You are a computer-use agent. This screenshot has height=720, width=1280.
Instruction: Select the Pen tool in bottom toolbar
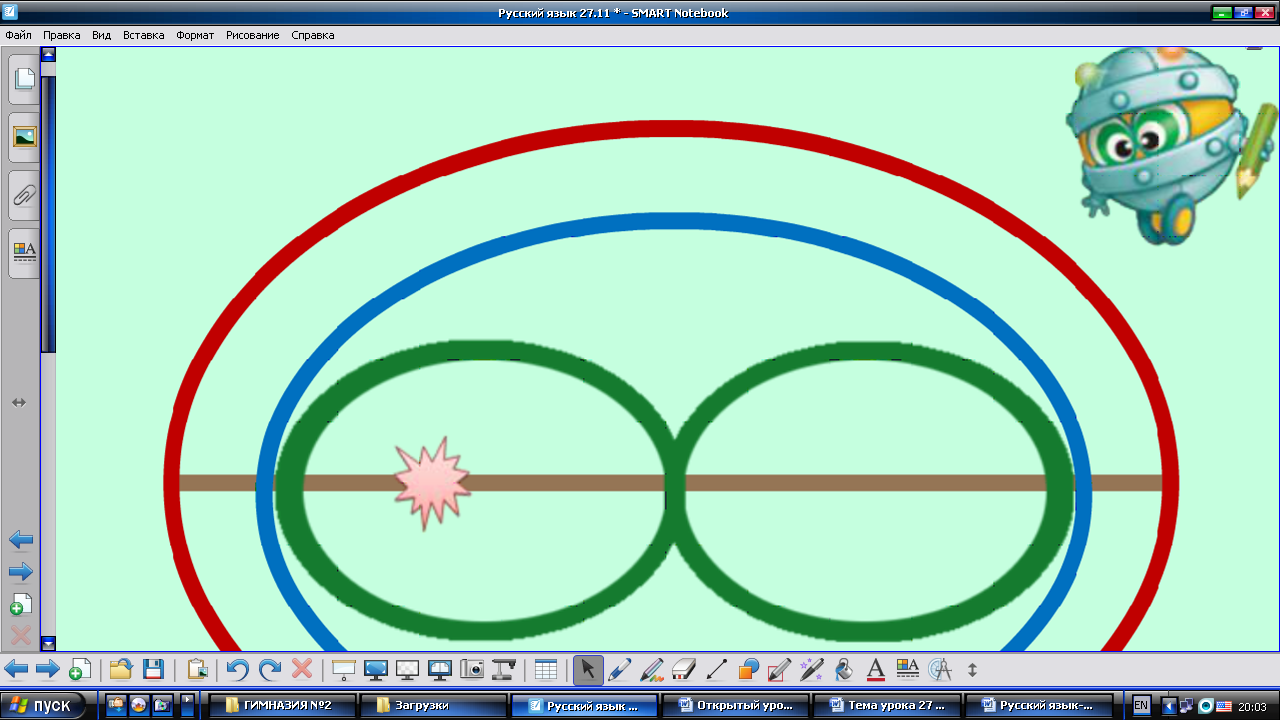[619, 669]
